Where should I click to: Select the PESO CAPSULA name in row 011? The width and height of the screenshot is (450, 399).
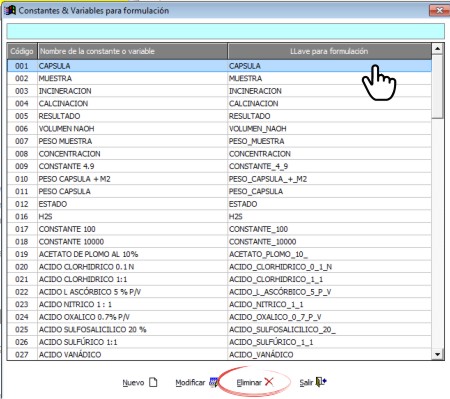click(x=132, y=191)
